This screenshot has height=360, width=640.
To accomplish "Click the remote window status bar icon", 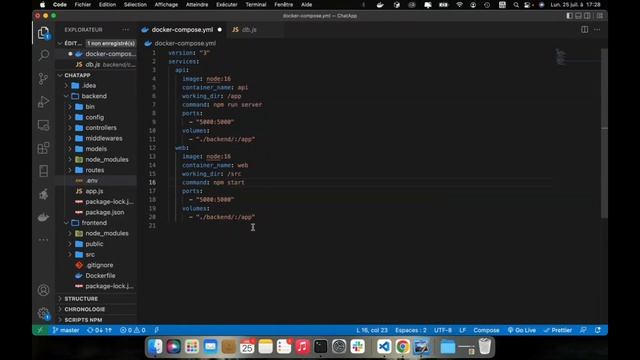I will pos(40,330).
